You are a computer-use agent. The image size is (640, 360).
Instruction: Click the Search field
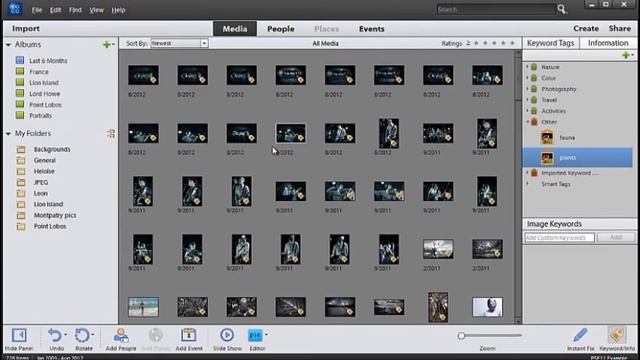[x=496, y=9]
